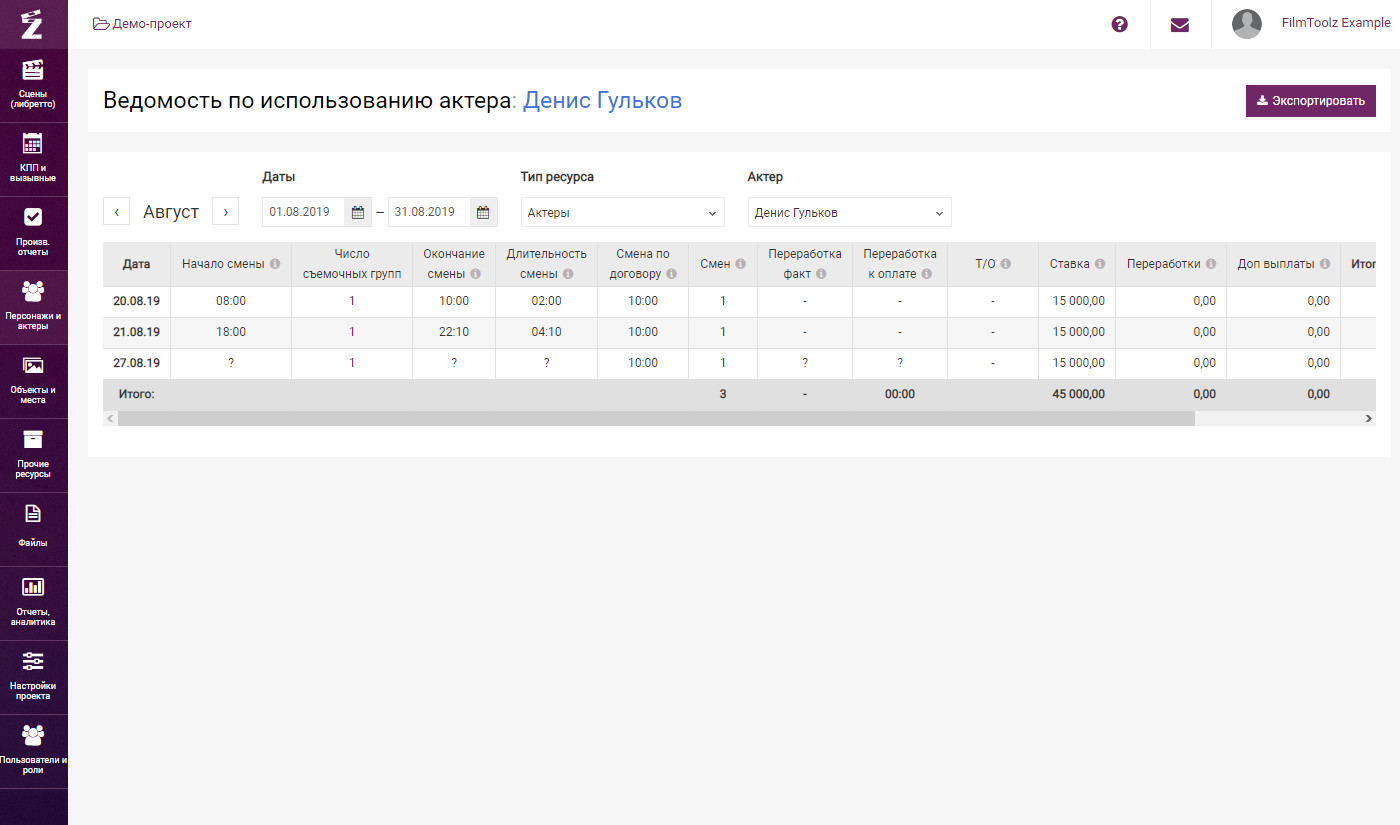Click info icon next to Т/О header

tap(1006, 264)
